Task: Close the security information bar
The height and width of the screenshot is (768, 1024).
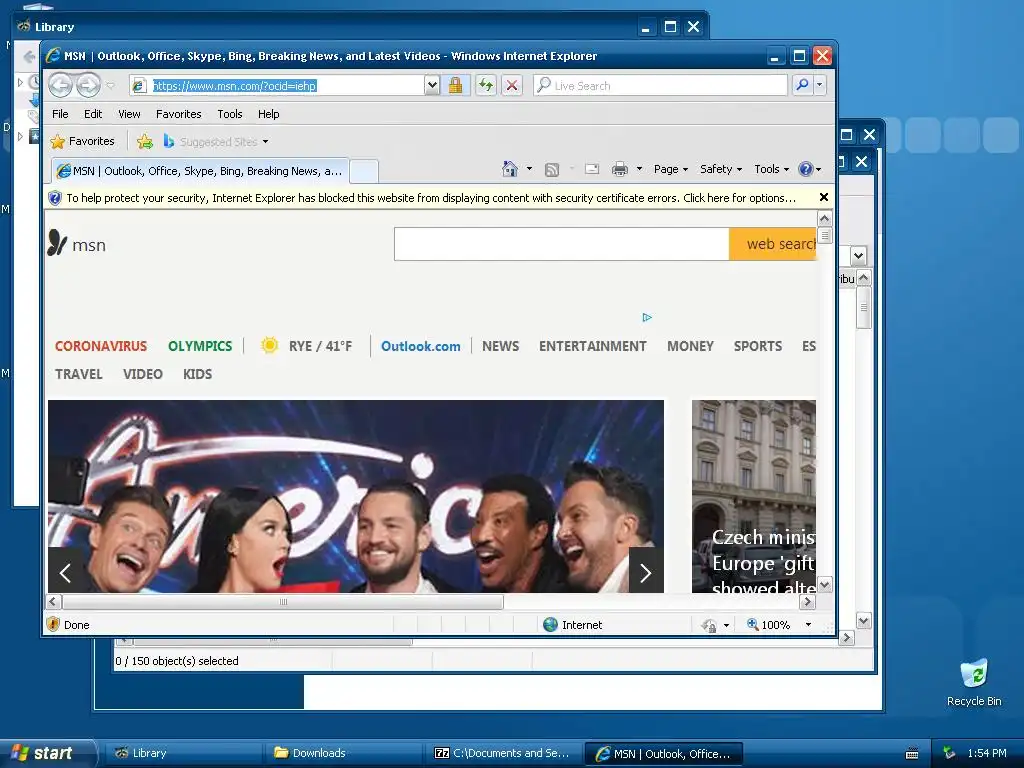Action: tap(824, 197)
